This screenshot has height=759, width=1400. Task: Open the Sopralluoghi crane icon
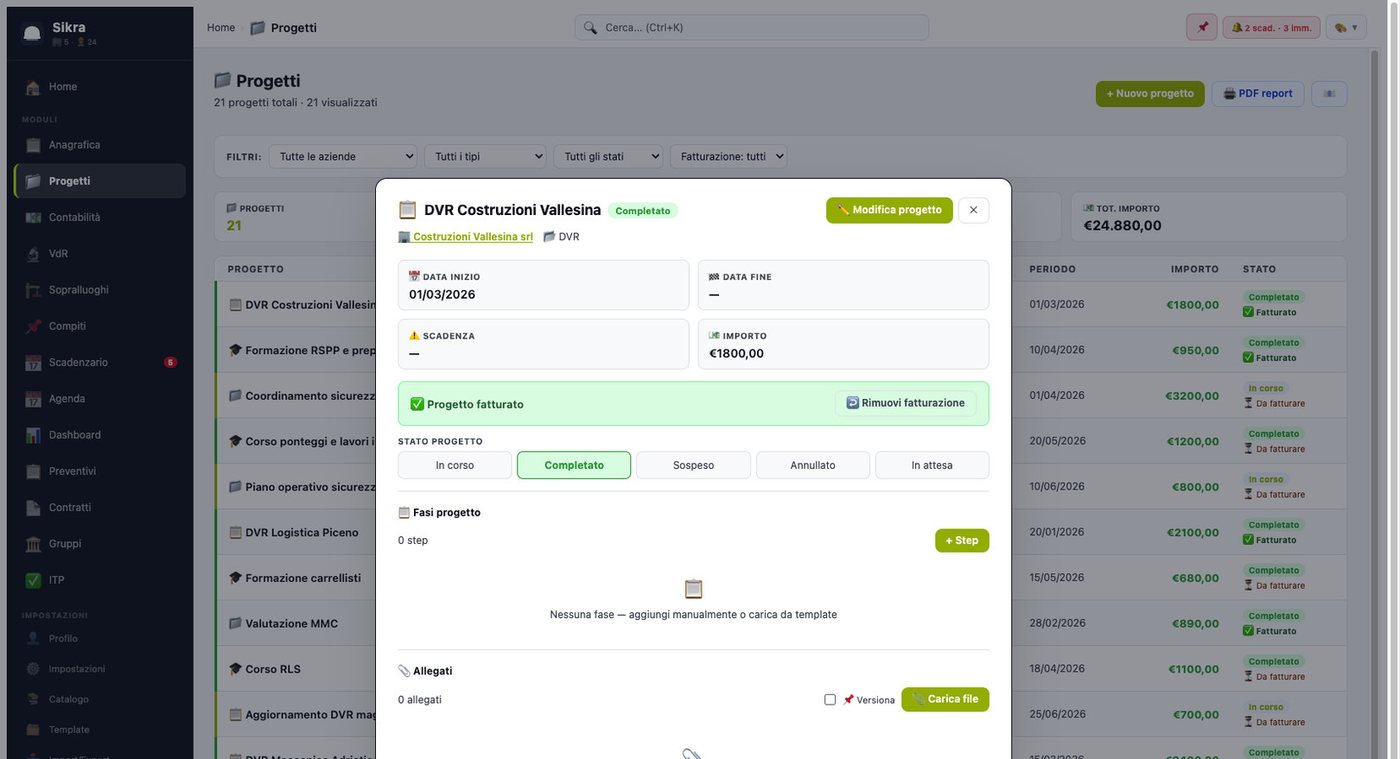click(x=33, y=290)
